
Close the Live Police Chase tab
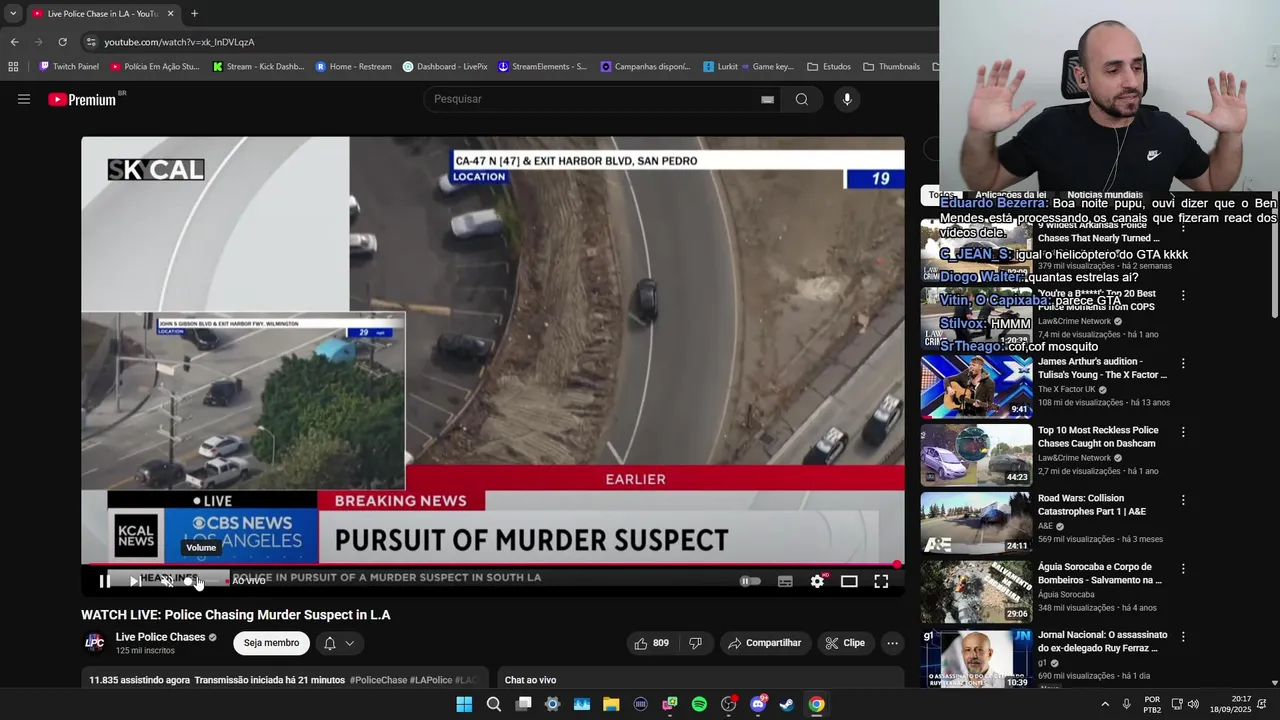170,13
